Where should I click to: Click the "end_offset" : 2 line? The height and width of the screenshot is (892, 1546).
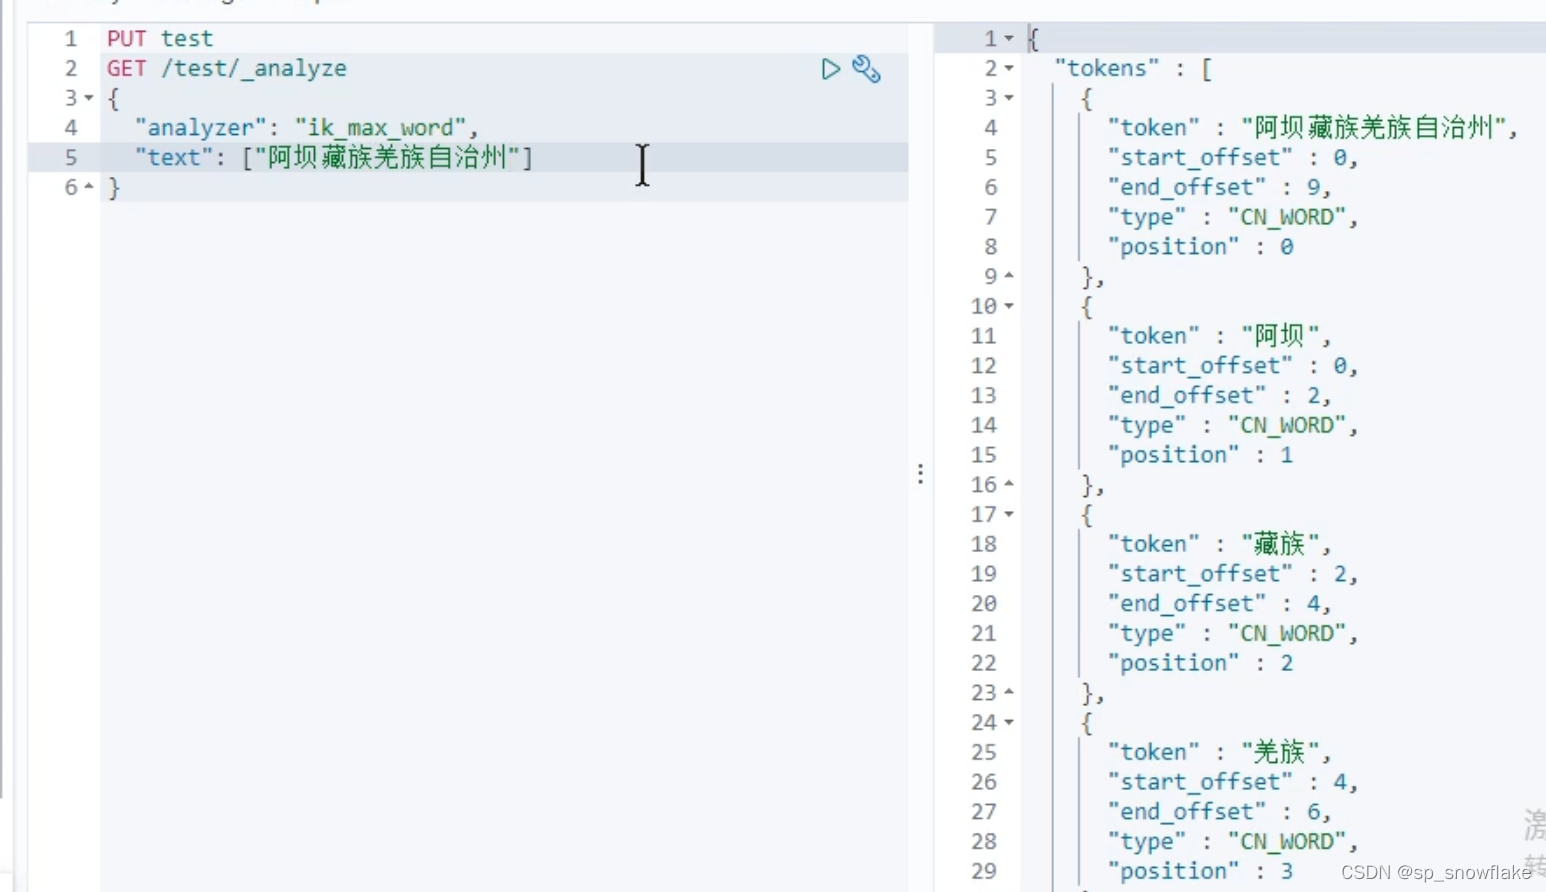click(1219, 395)
